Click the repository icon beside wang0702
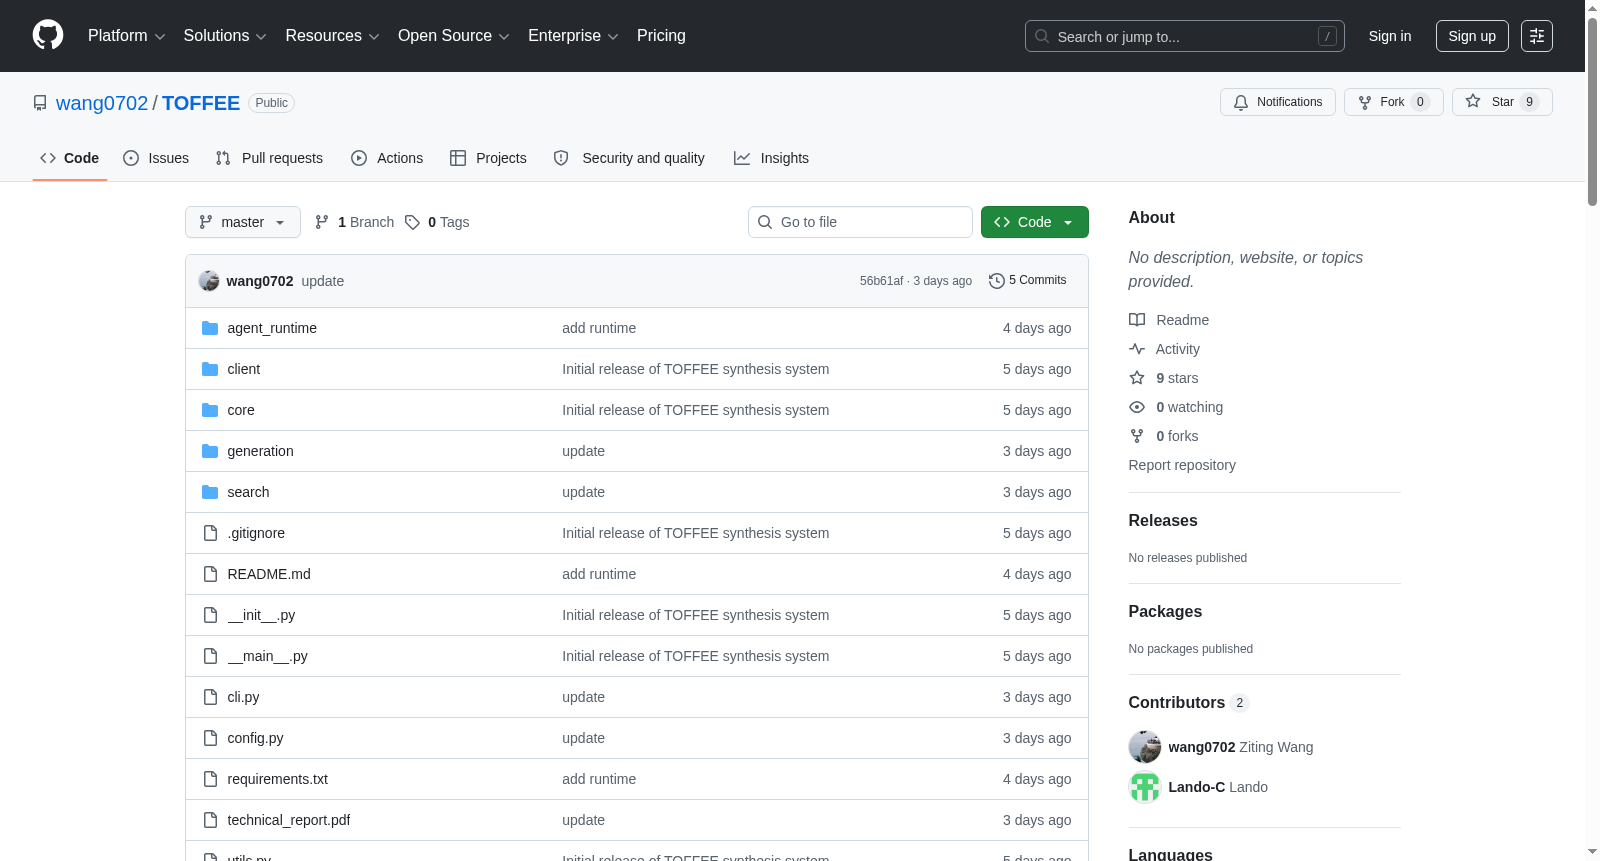 click(x=40, y=103)
